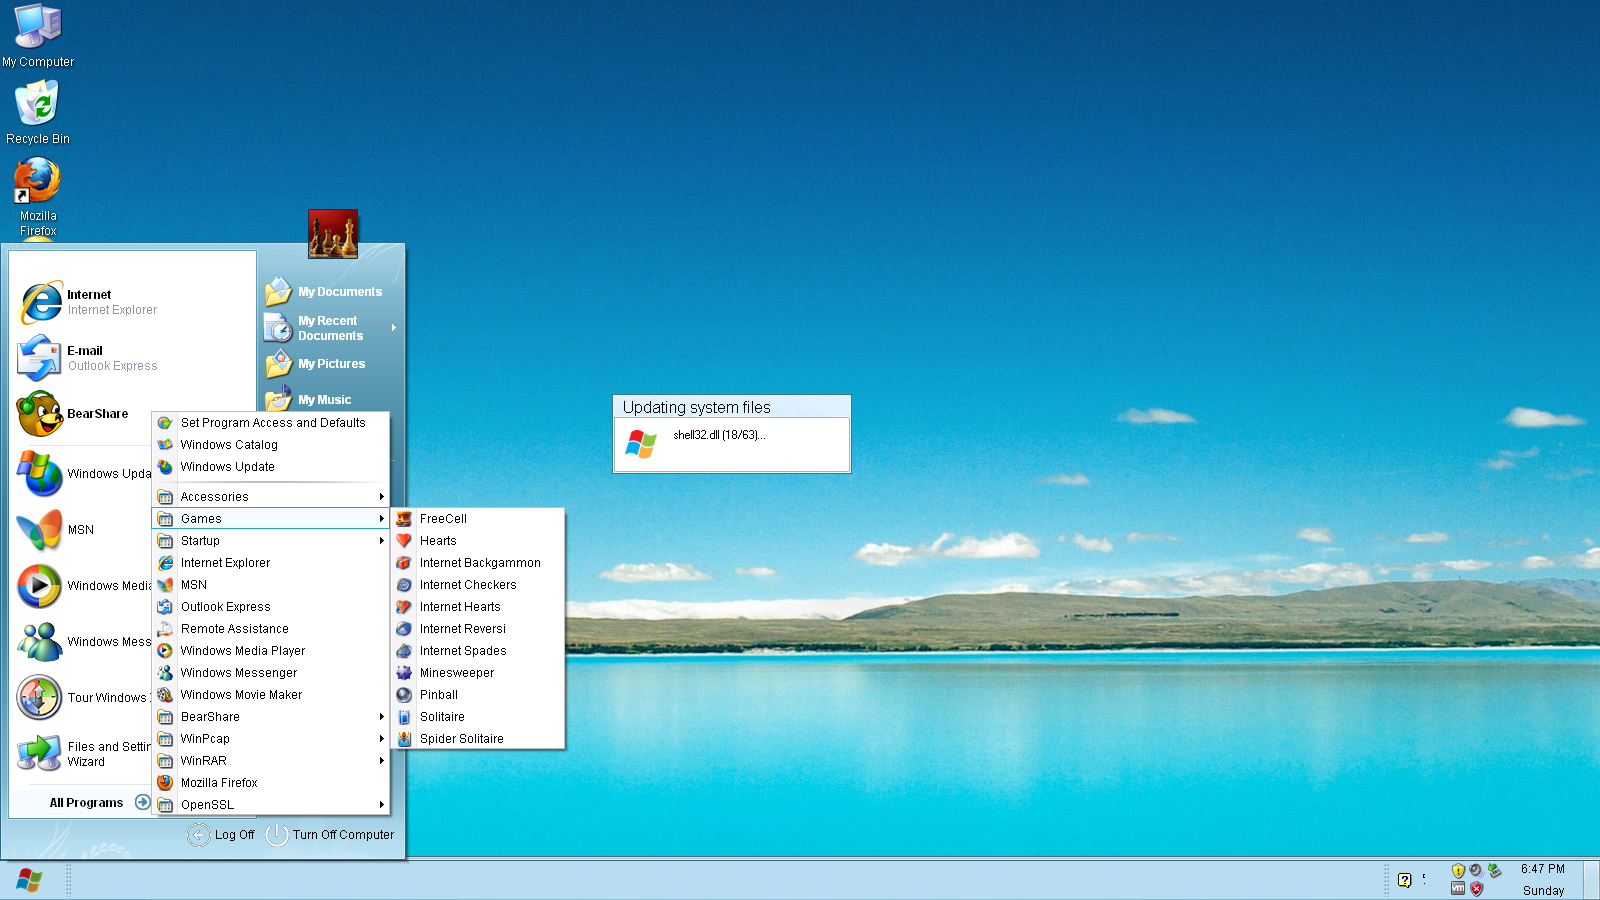Launch the Hearts card game

(478, 541)
